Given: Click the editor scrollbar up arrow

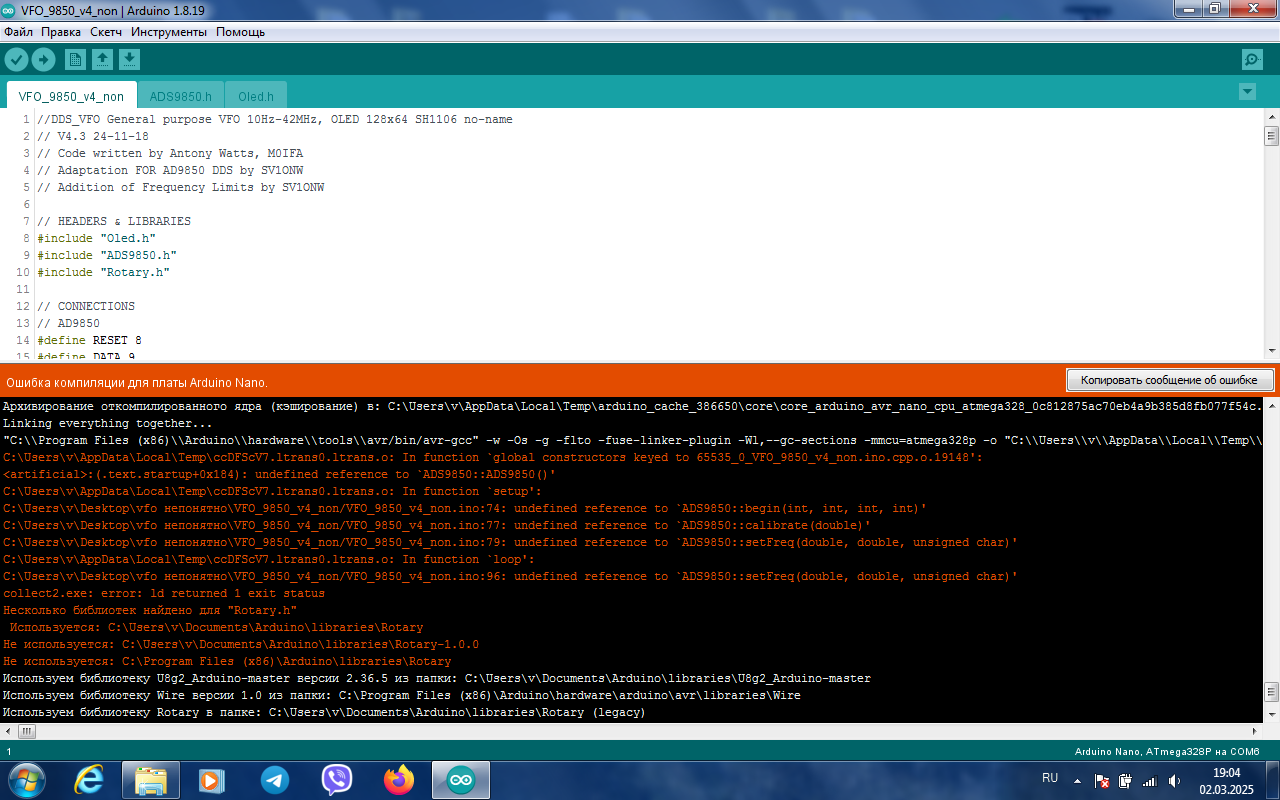Looking at the screenshot, I should (1271, 117).
